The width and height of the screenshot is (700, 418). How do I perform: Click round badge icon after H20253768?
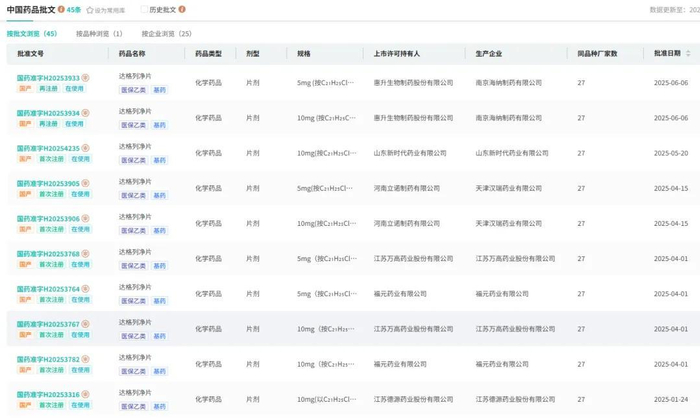pyautogui.click(x=85, y=254)
